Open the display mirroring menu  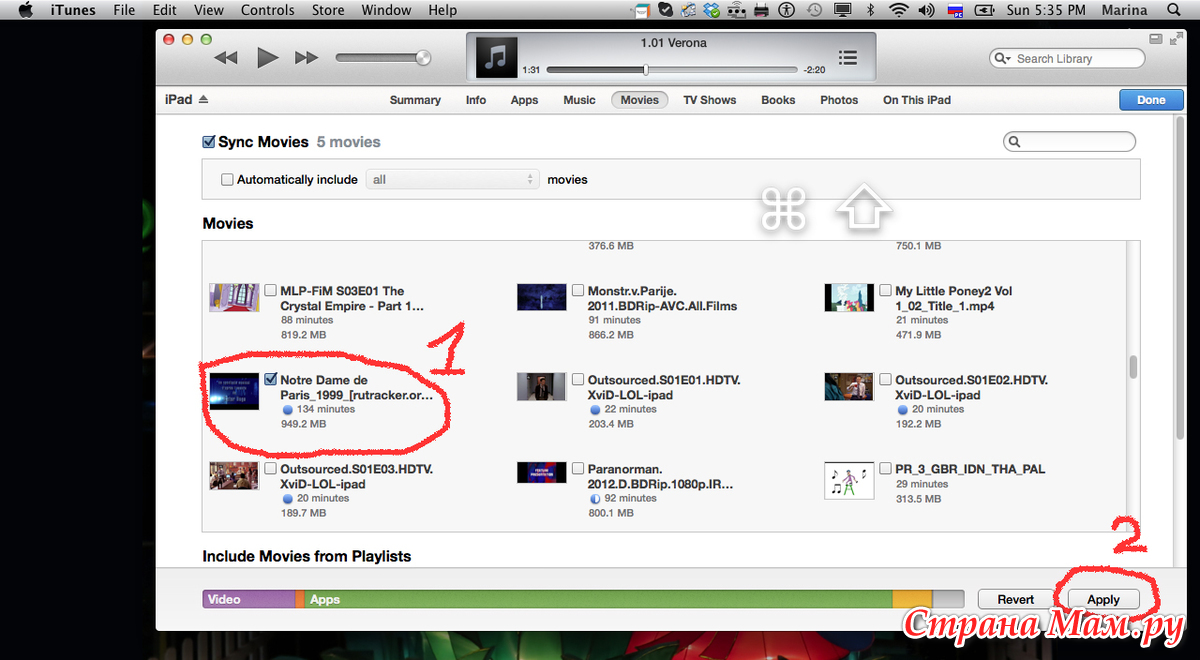[843, 11]
